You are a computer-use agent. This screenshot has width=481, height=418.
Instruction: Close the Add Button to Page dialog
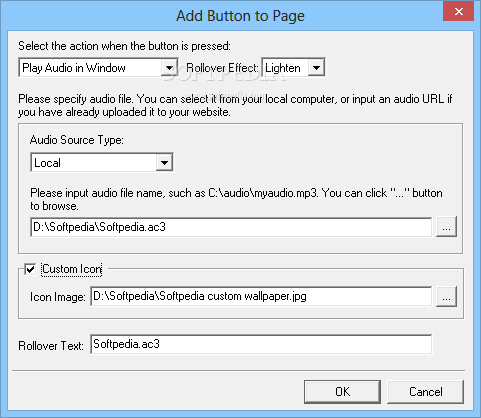coord(459,12)
